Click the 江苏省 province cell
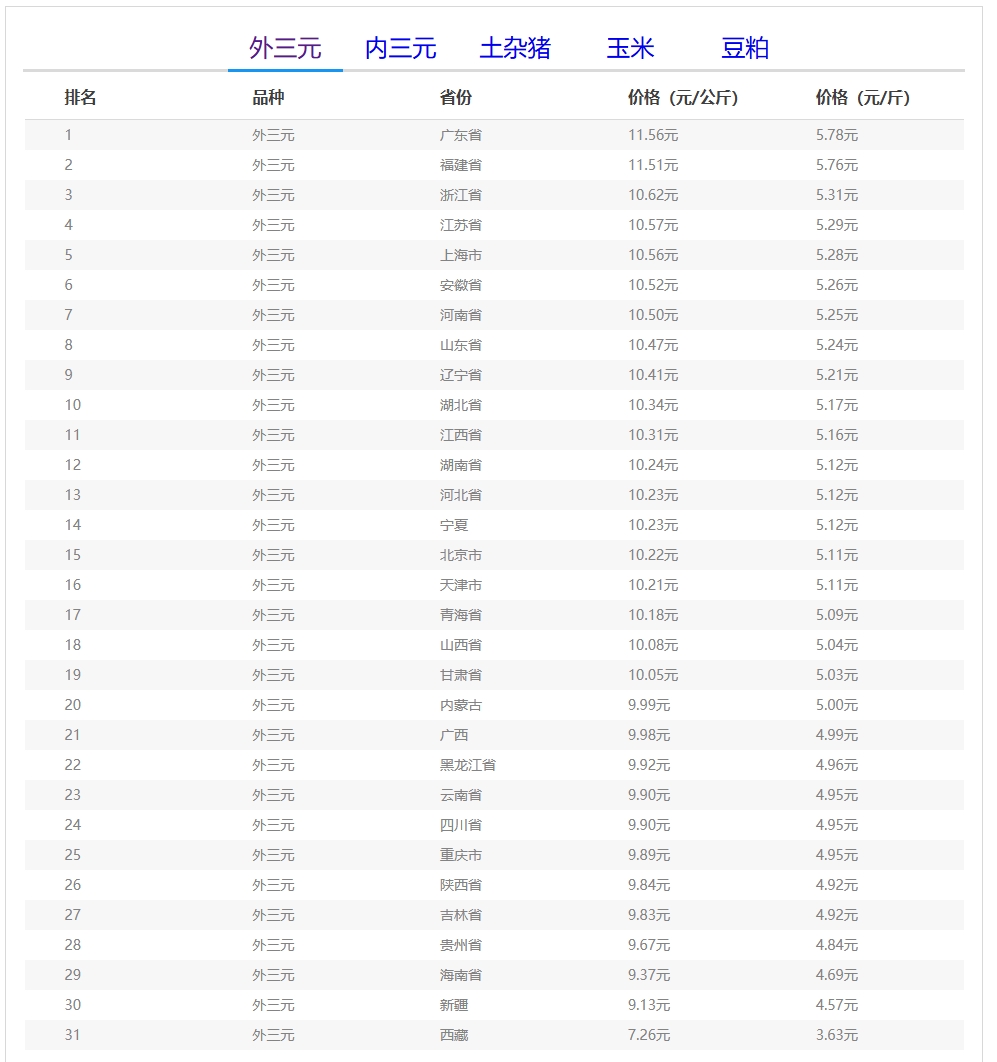This screenshot has height=1062, width=997. pos(461,225)
